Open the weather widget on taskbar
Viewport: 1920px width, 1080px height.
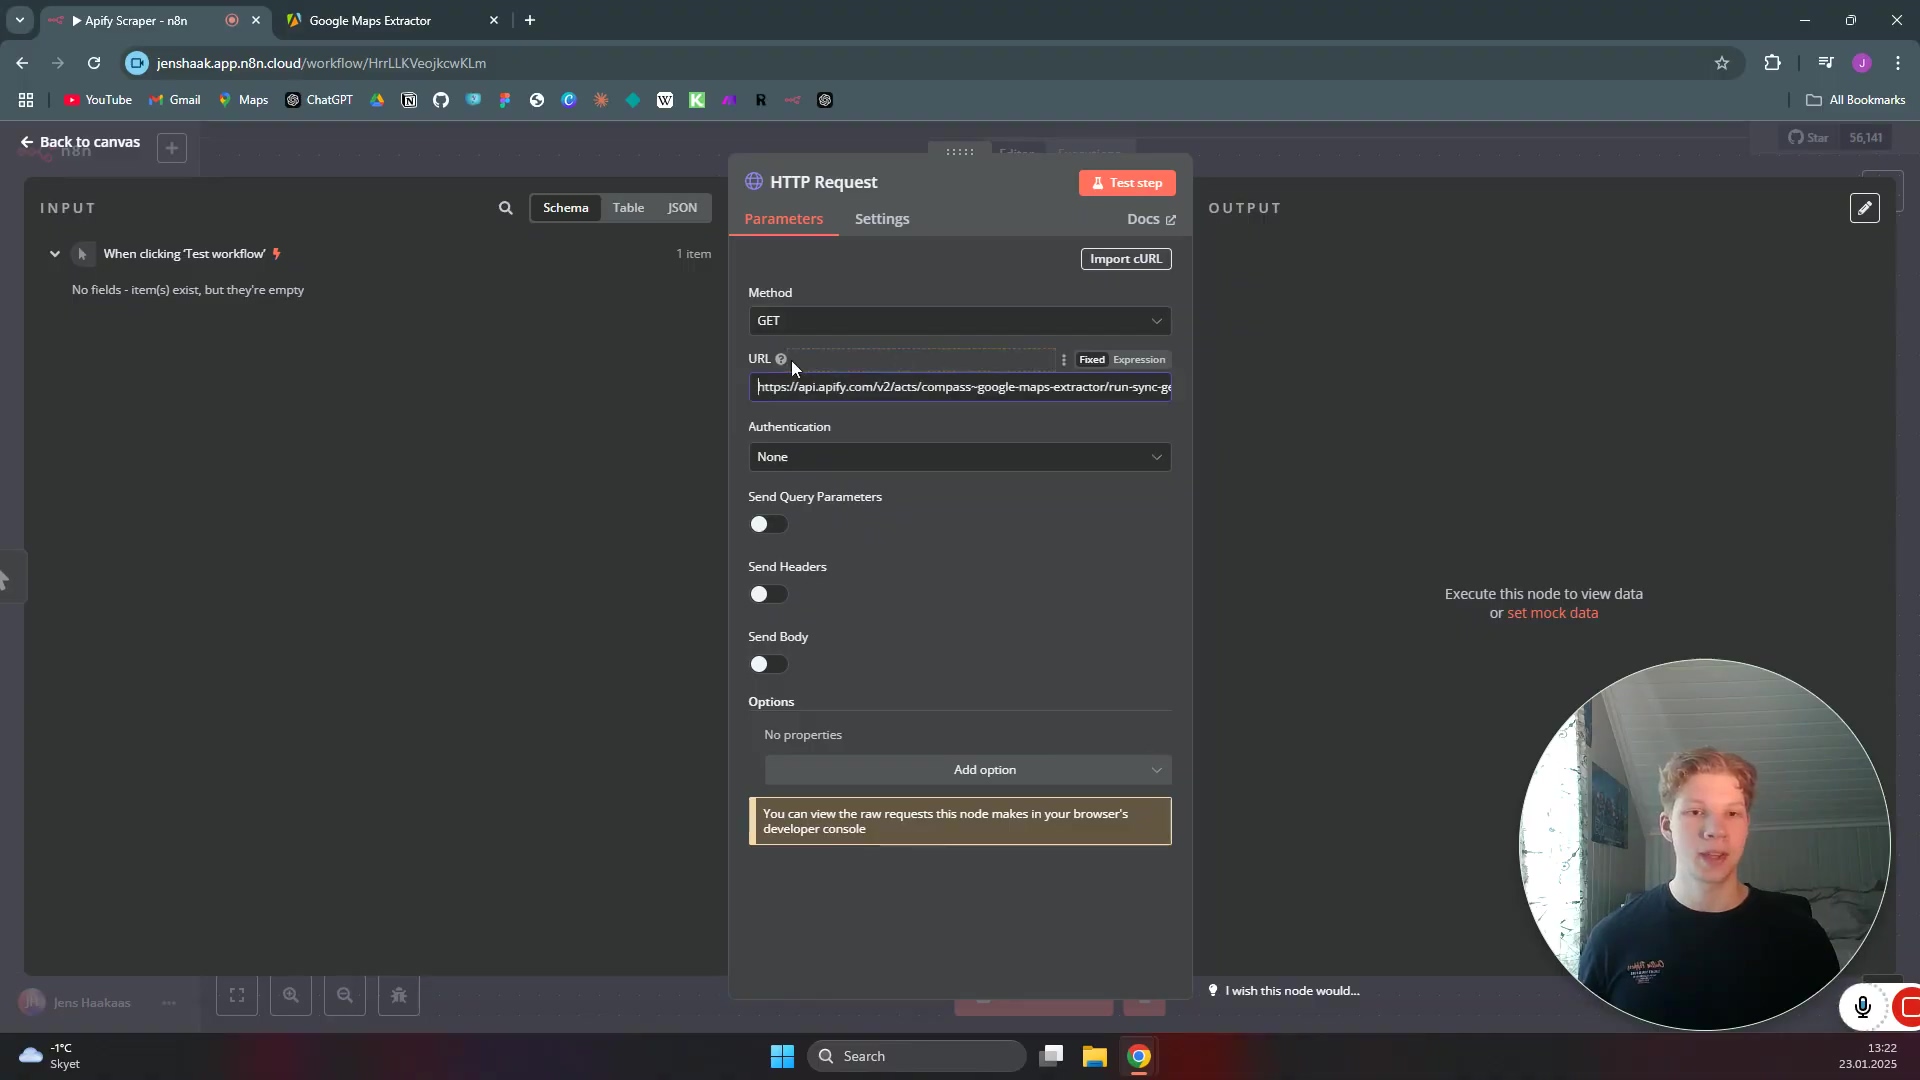point(50,1056)
